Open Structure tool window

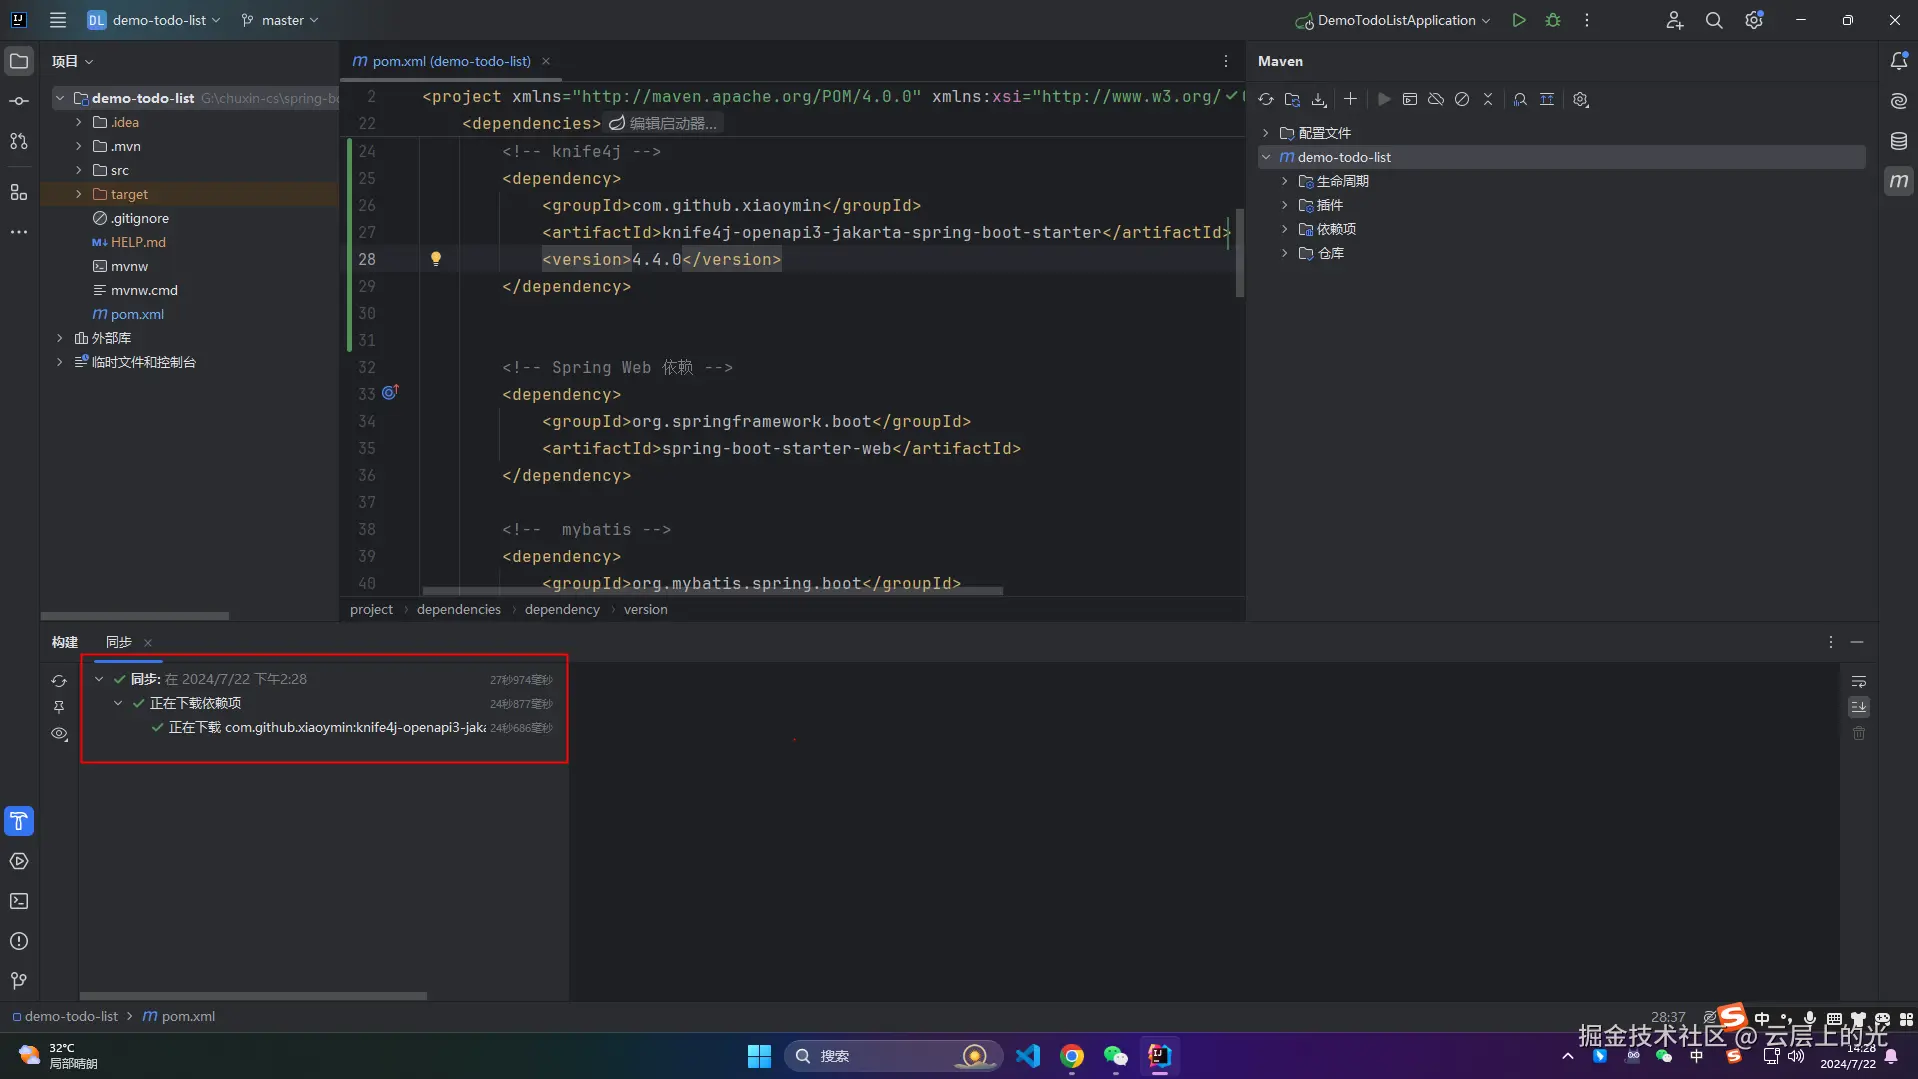(x=19, y=192)
